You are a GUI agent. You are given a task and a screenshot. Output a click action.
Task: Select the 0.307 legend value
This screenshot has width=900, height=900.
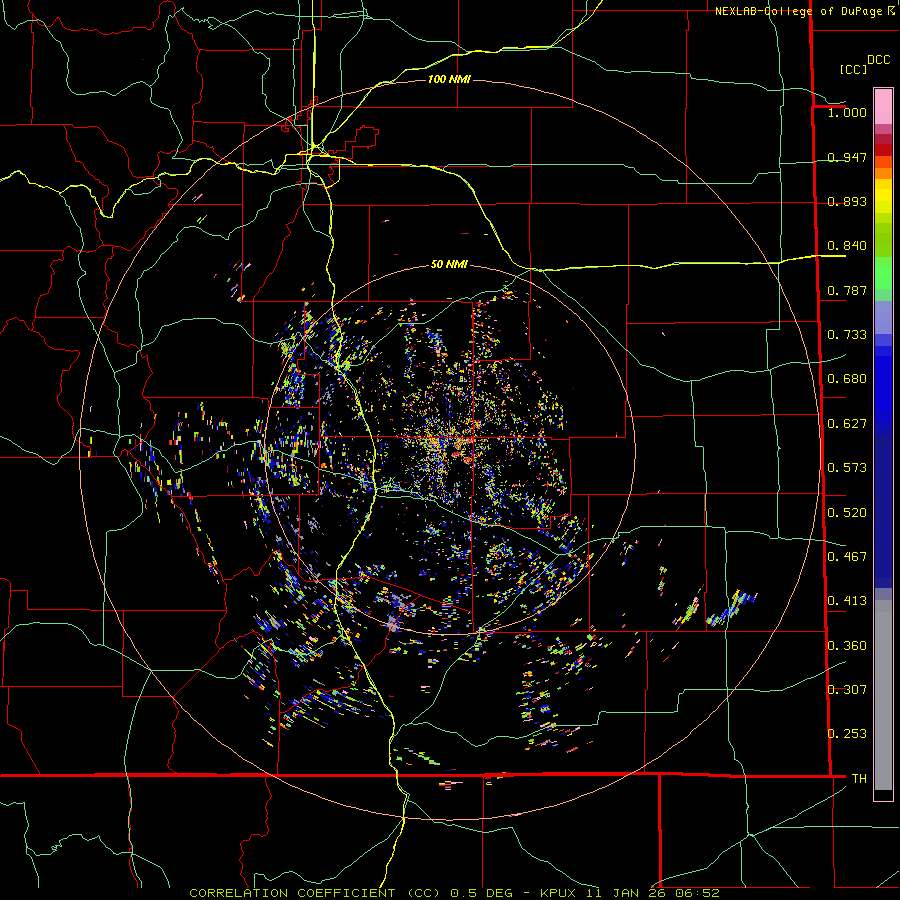pyautogui.click(x=847, y=690)
